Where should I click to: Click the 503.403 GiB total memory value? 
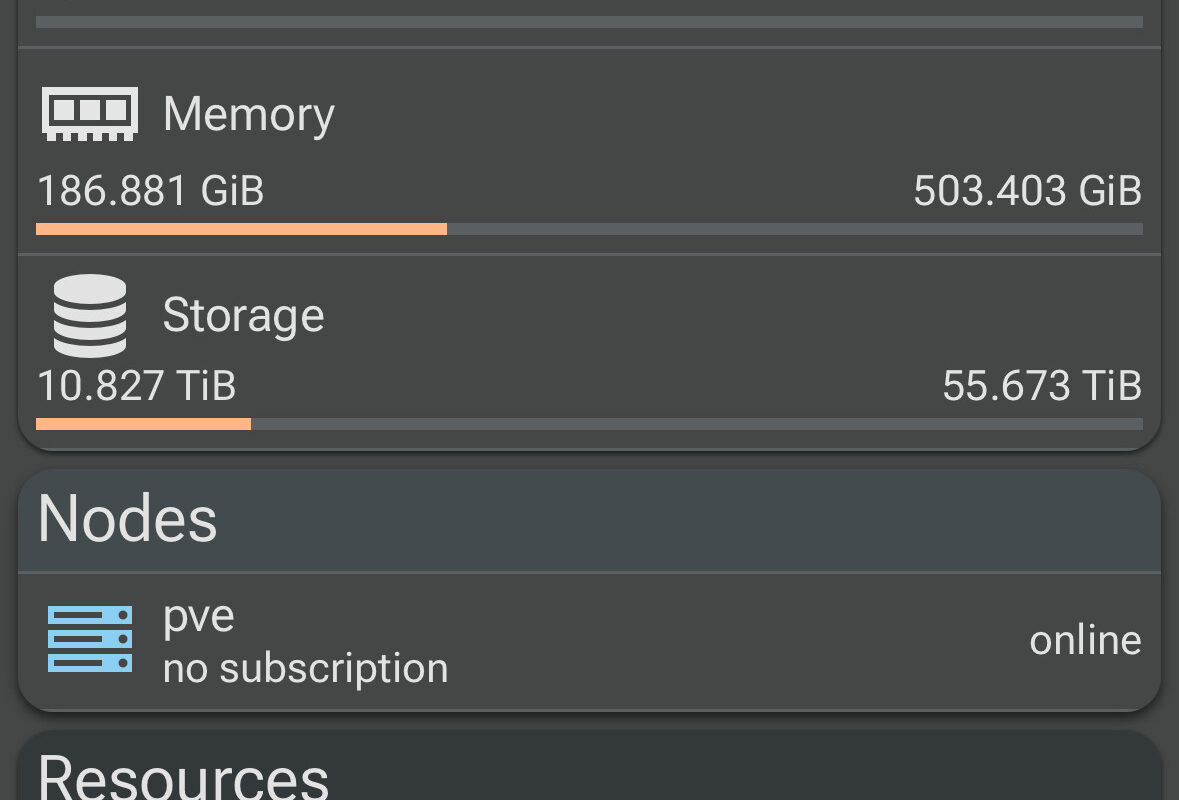(x=1027, y=190)
